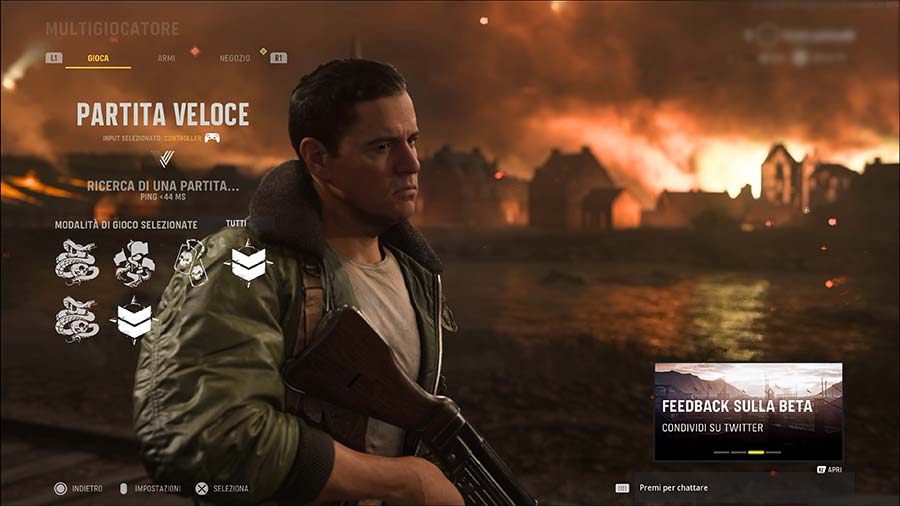Click the yellow highlighted banner page indicator
Viewport: 900px width, 506px height.
point(756,453)
